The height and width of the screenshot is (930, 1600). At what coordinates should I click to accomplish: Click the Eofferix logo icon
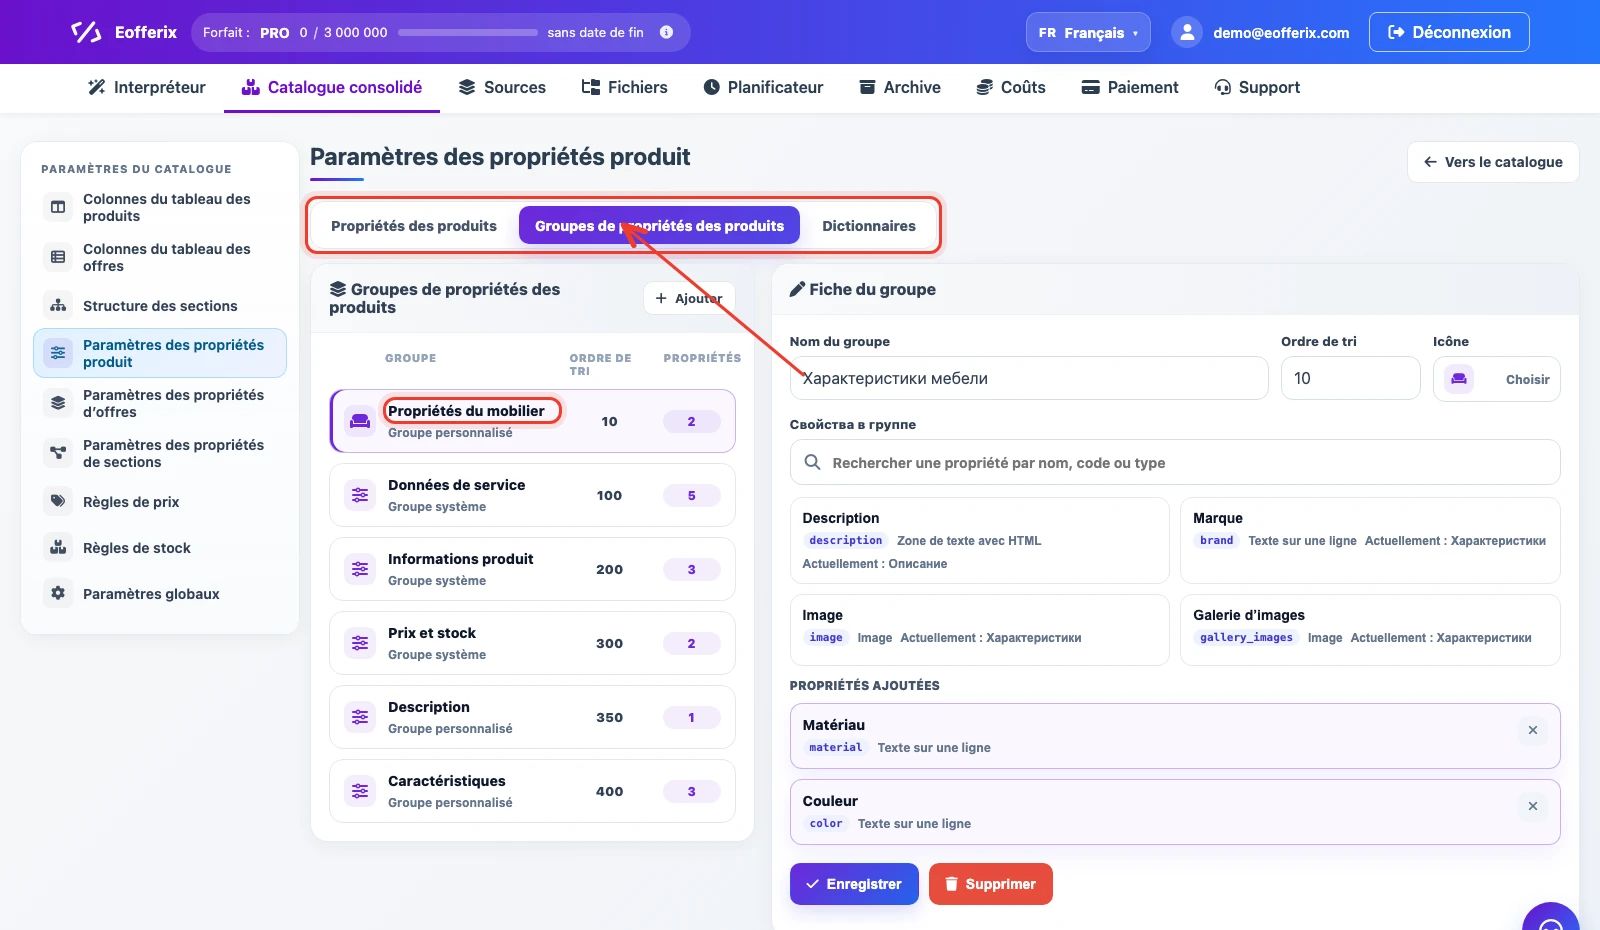pyautogui.click(x=86, y=32)
